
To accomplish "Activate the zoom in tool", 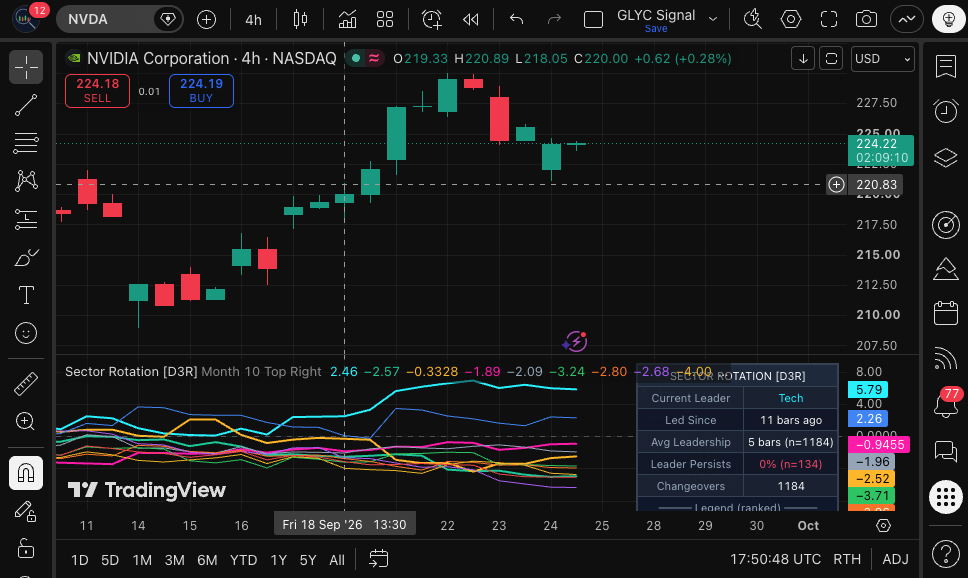I will point(26,421).
